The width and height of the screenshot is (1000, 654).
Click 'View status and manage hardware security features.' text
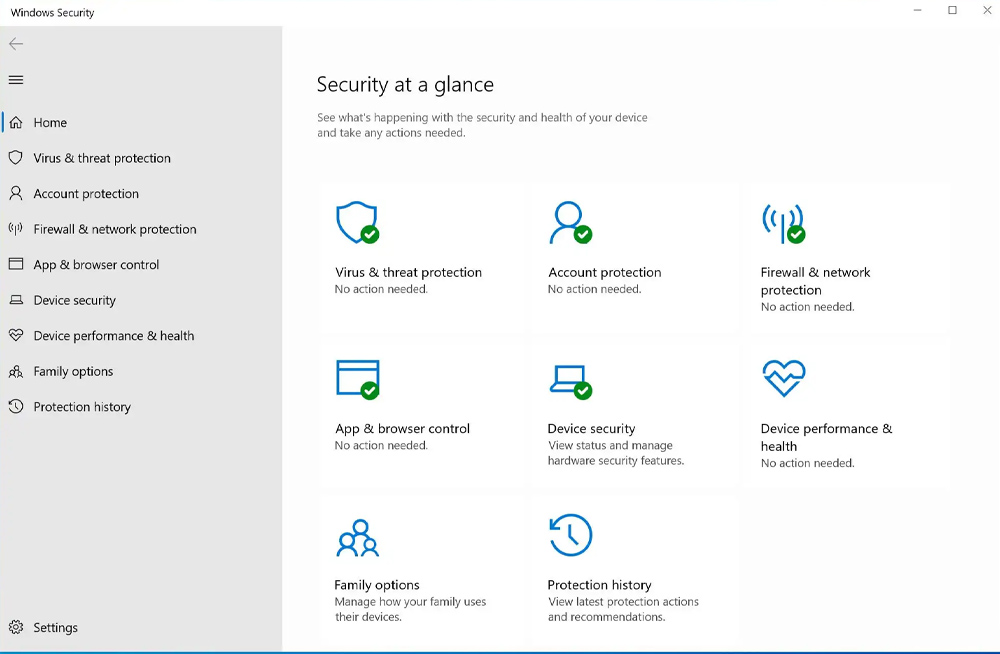coord(615,453)
